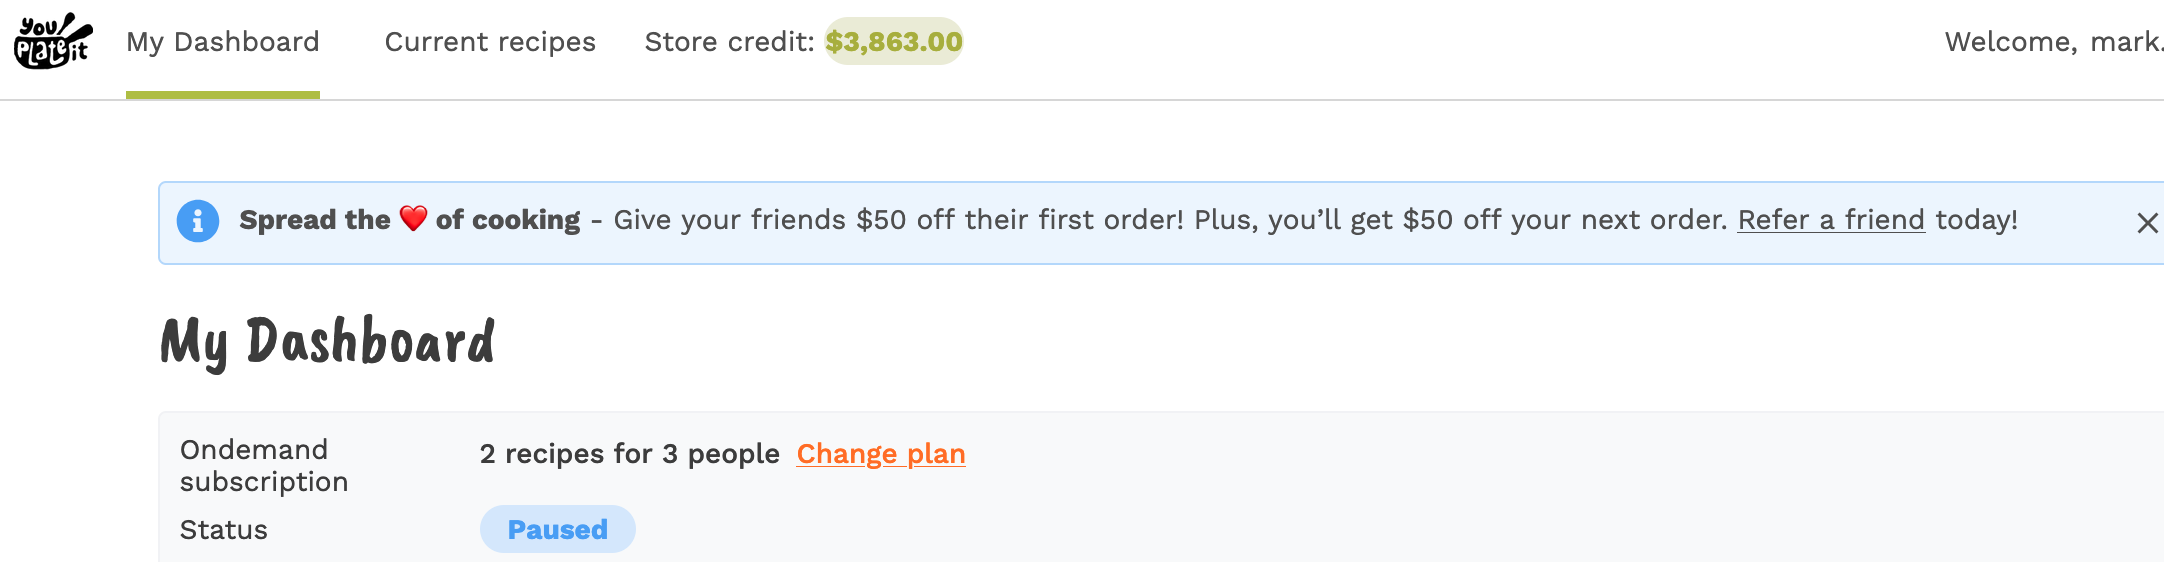Open the Welcome, mark account menu
The image size is (2164, 562).
click(2052, 42)
